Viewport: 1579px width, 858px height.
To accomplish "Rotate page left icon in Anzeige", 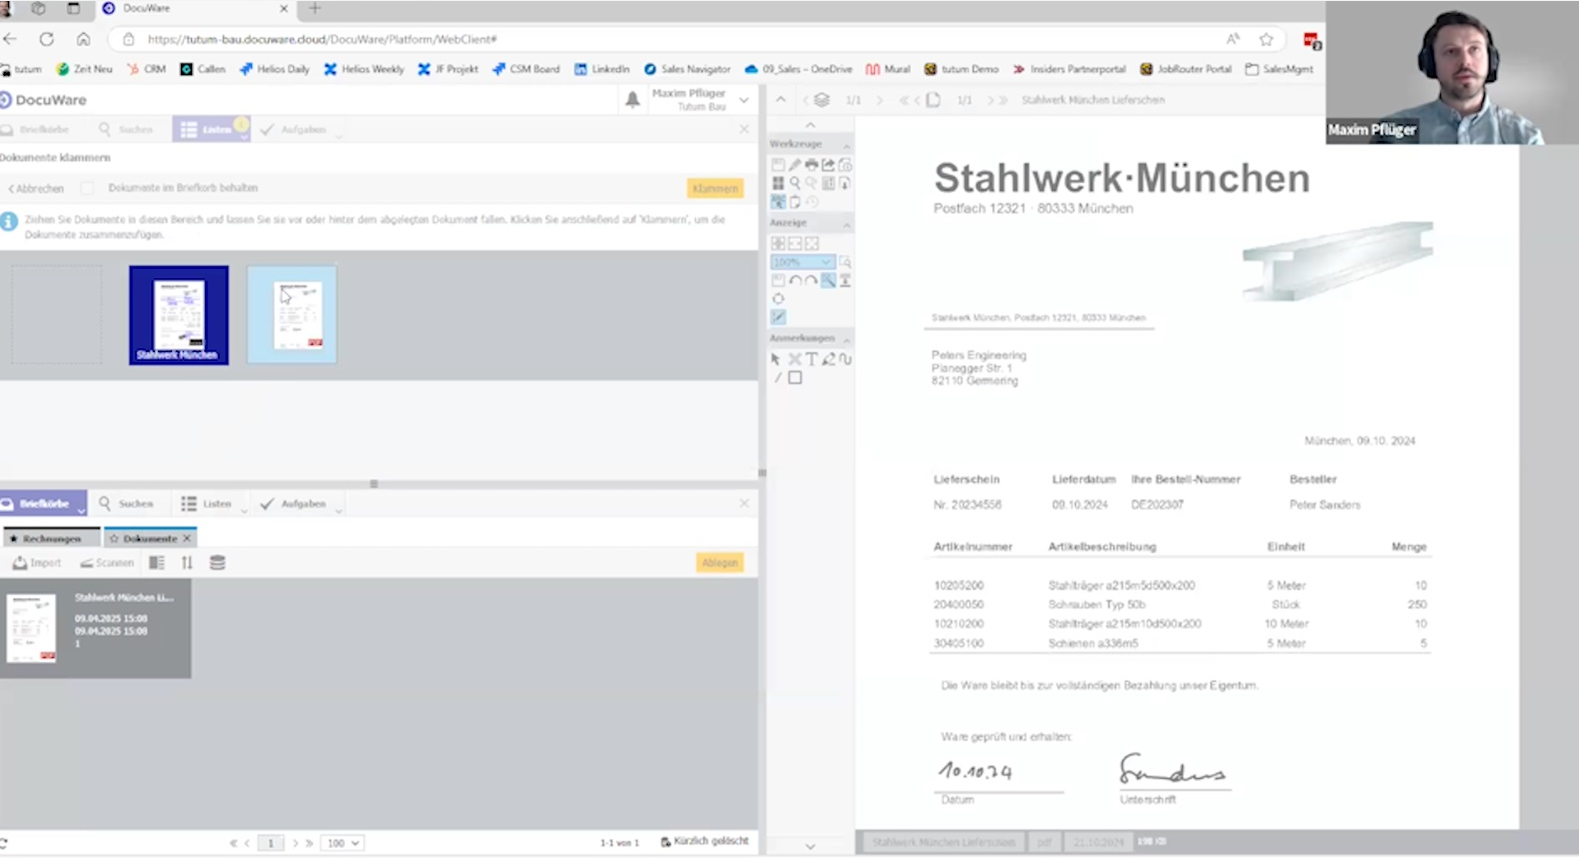I will coord(795,281).
